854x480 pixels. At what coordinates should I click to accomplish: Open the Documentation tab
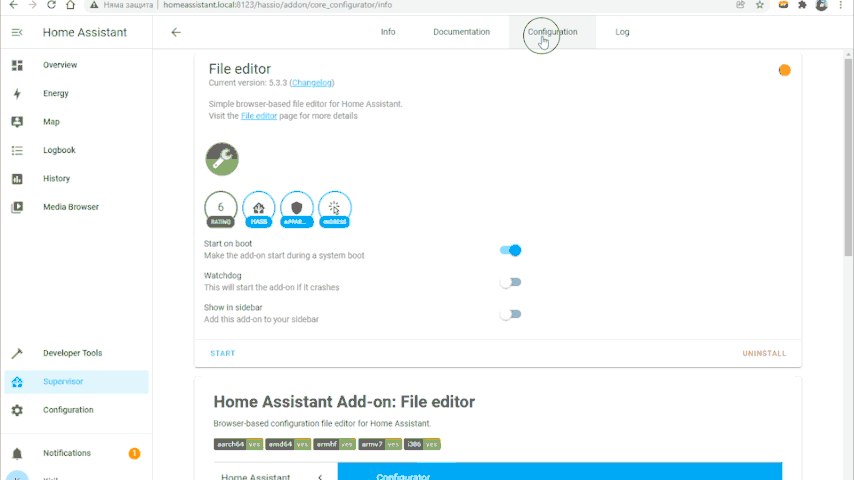[461, 32]
